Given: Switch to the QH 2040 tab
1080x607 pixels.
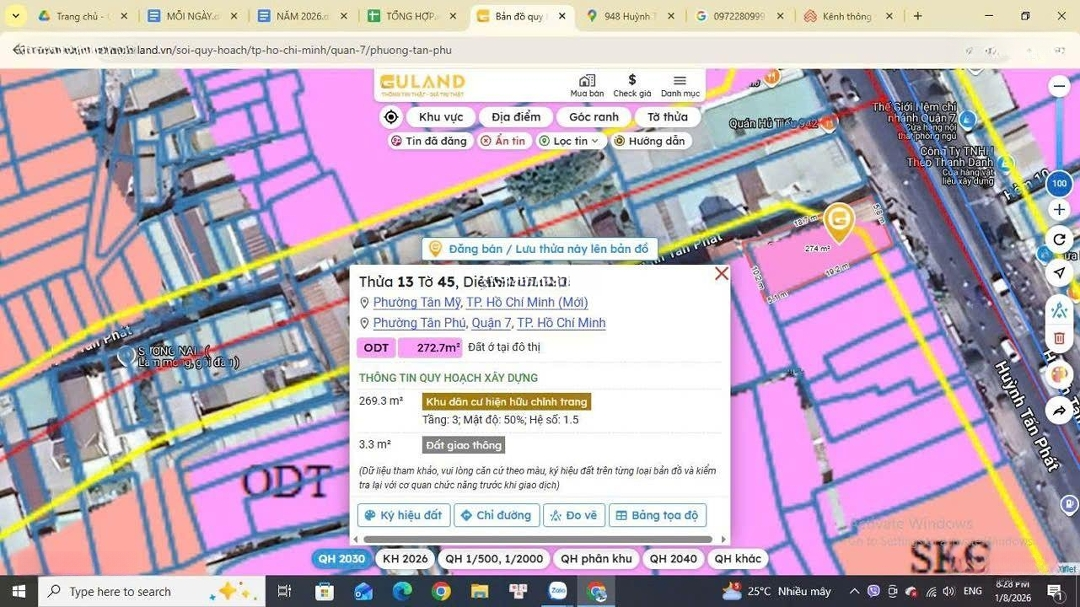Looking at the screenshot, I should tap(670, 559).
